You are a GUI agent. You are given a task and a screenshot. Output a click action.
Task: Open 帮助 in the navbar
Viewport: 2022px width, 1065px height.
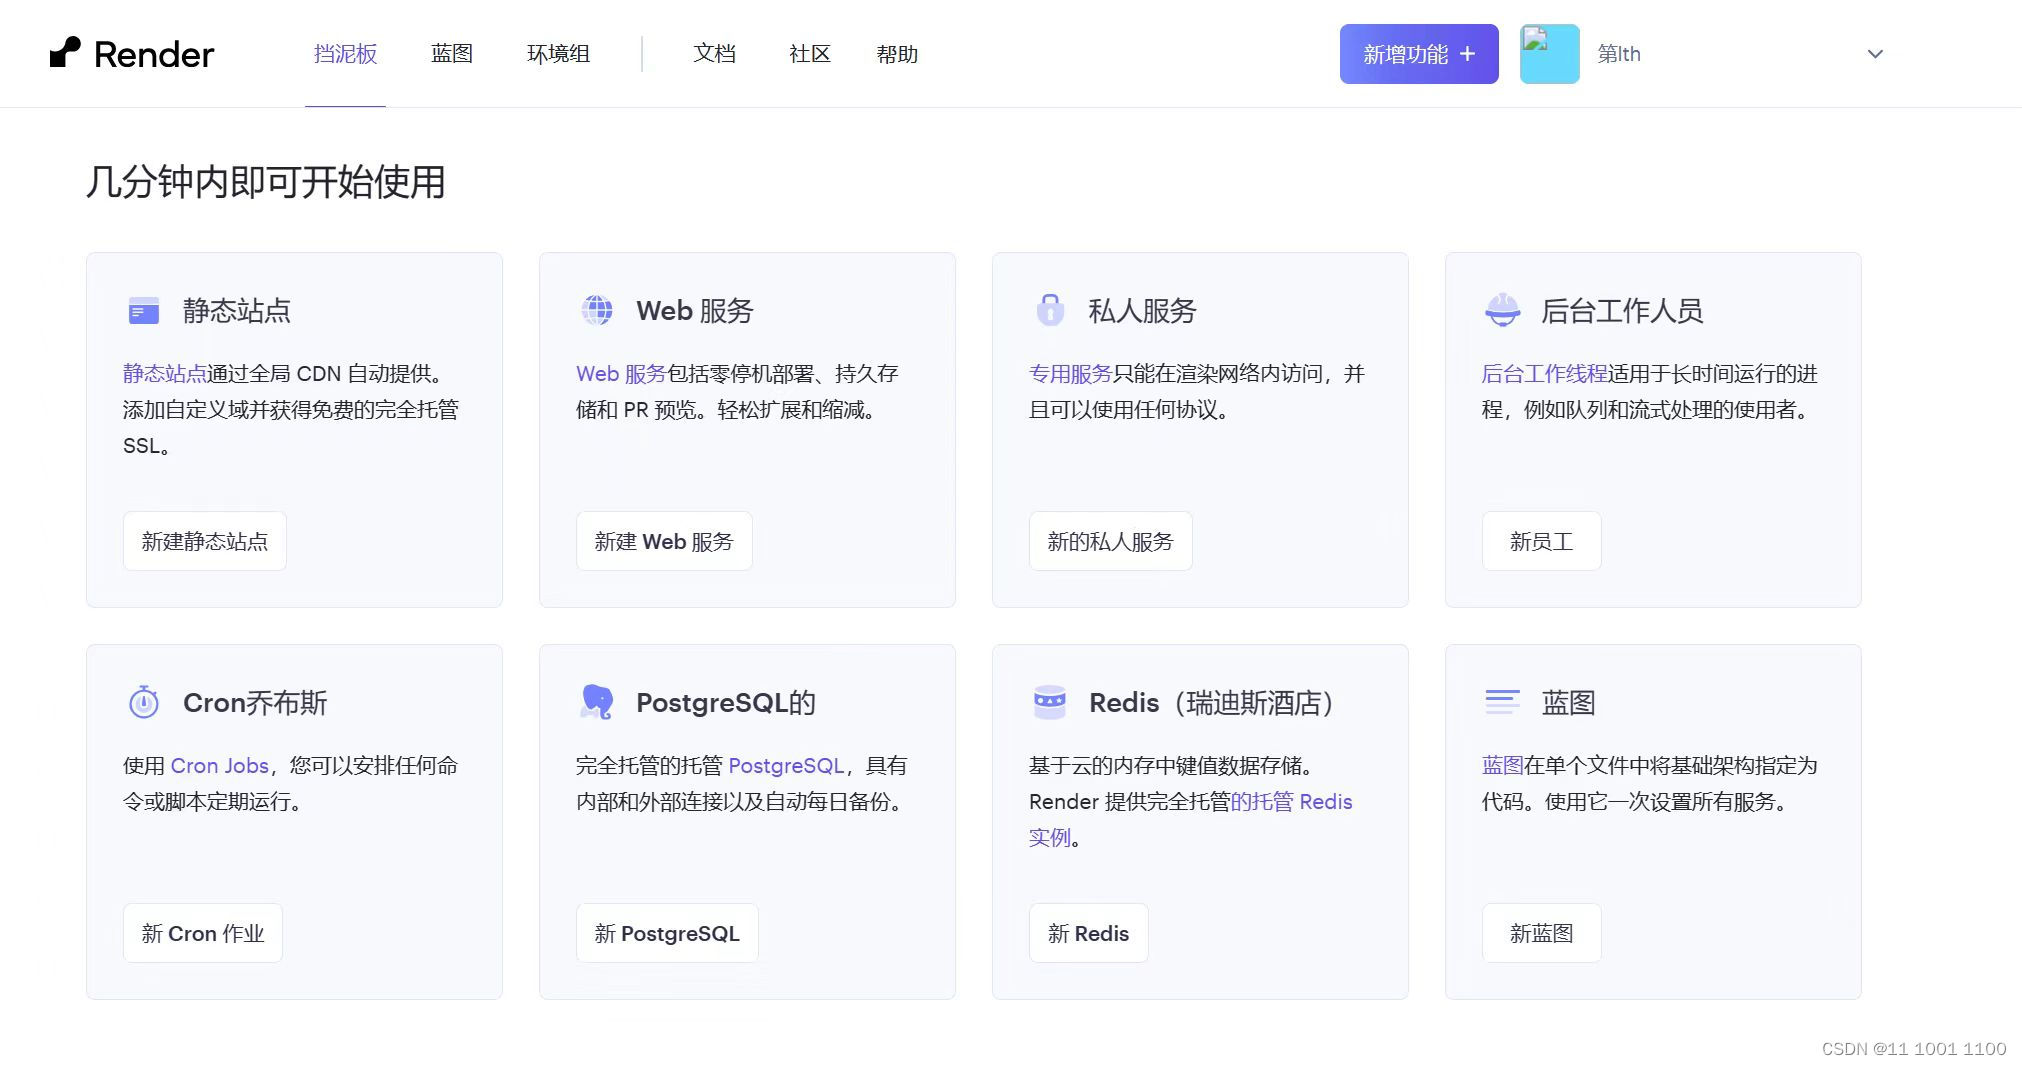(897, 54)
